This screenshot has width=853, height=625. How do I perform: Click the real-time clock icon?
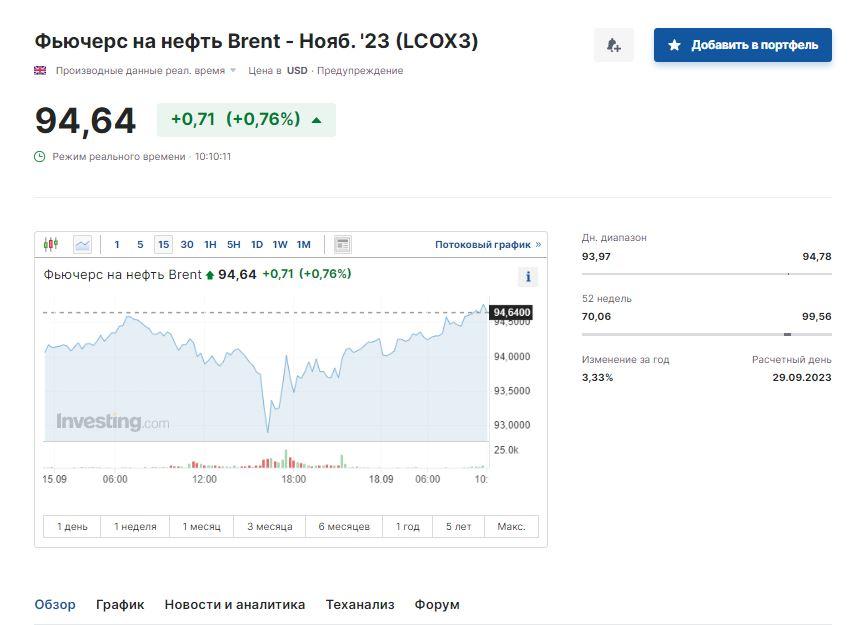click(x=40, y=156)
